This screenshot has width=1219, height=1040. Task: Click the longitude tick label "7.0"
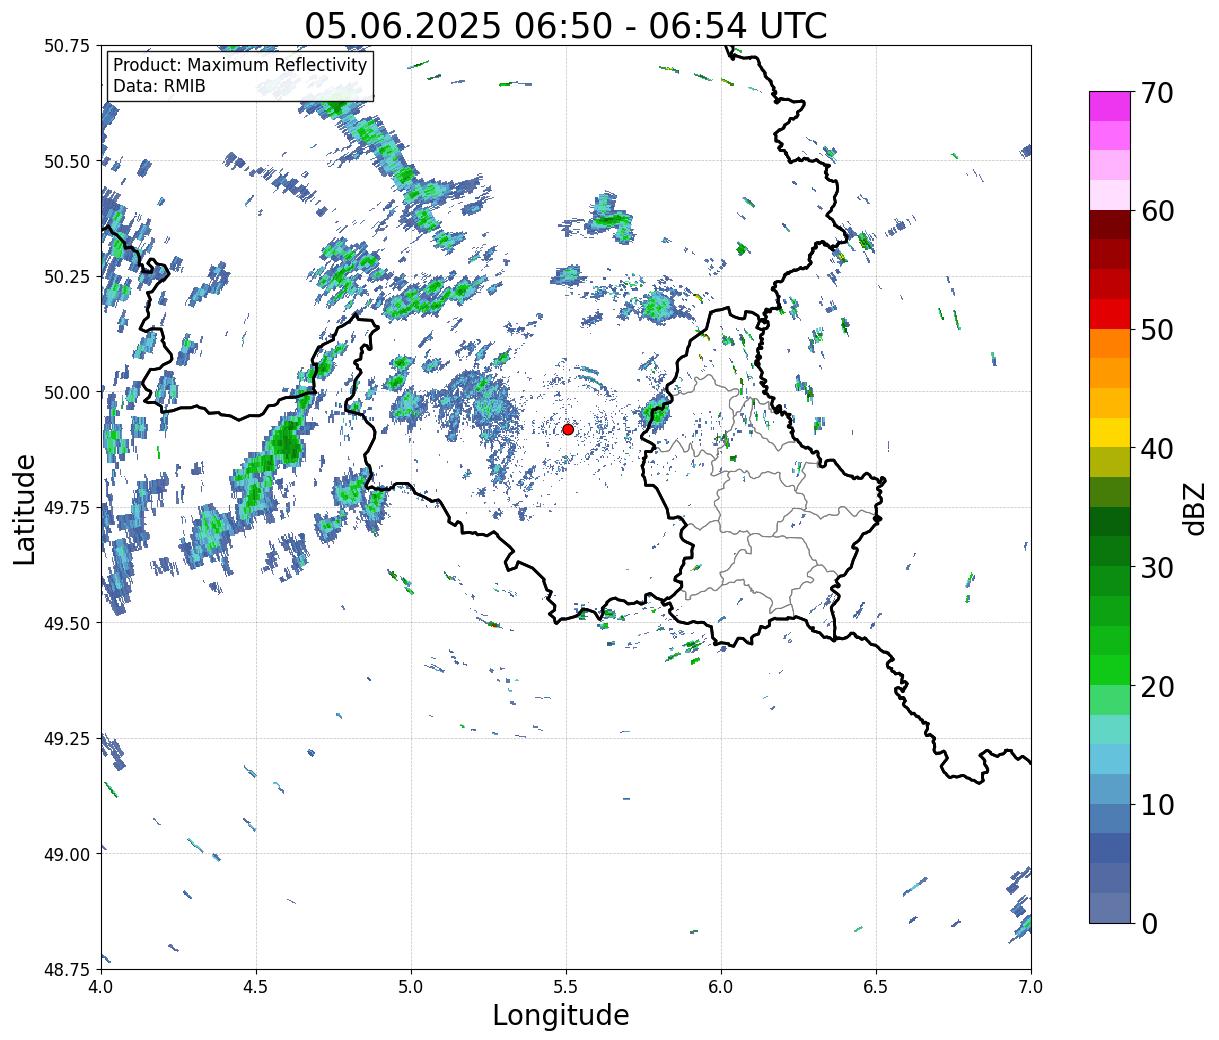1031,987
